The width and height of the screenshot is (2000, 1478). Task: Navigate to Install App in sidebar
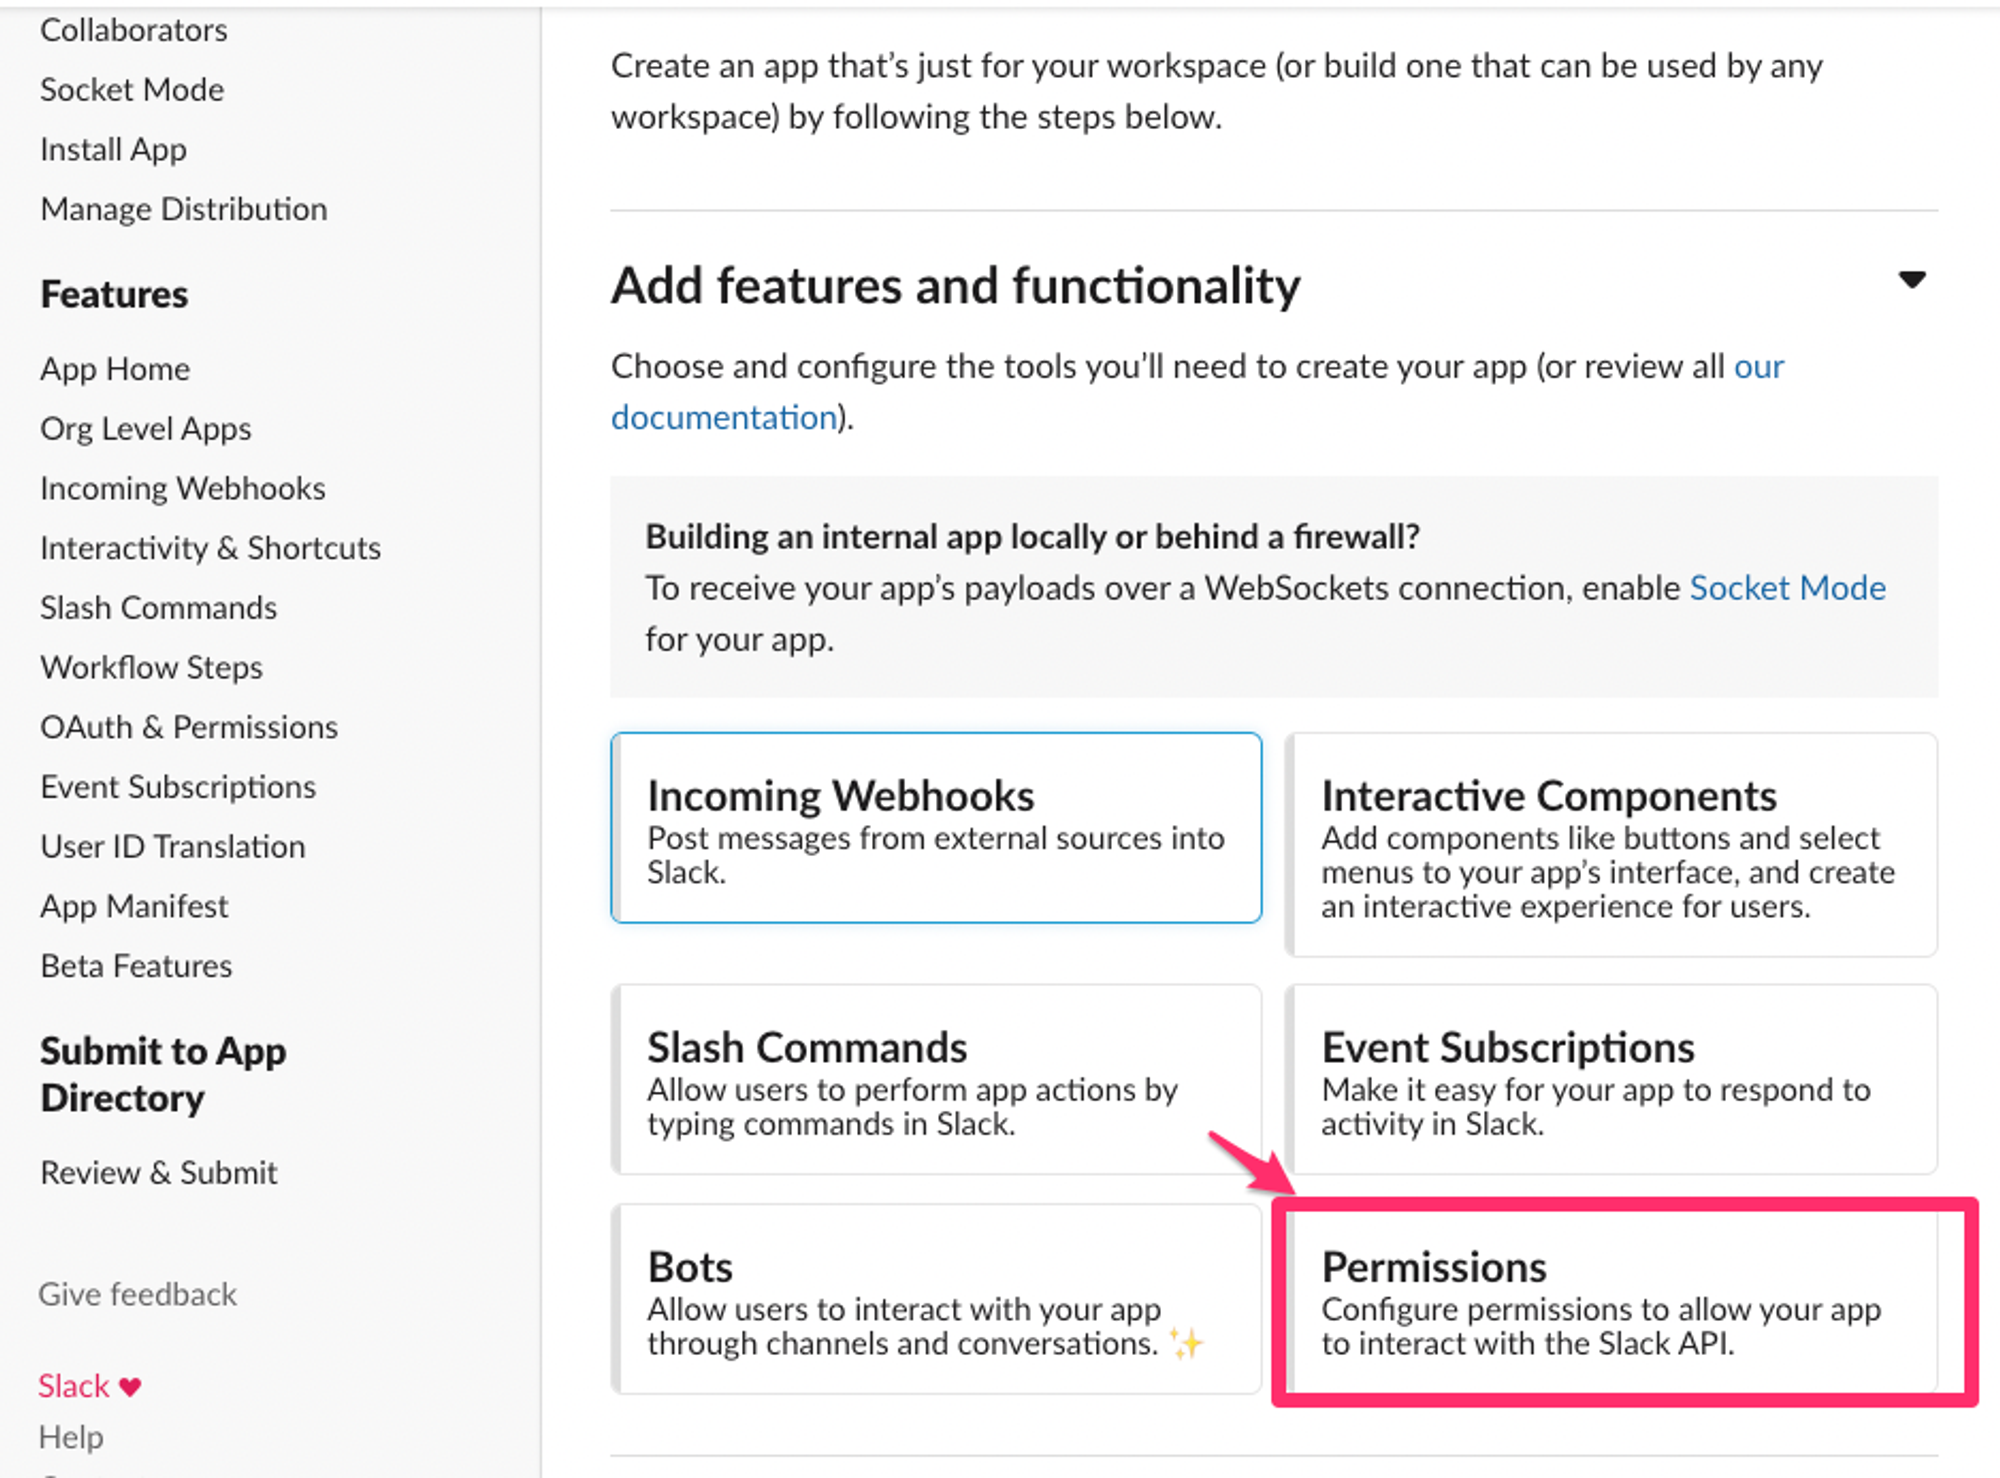tap(113, 150)
